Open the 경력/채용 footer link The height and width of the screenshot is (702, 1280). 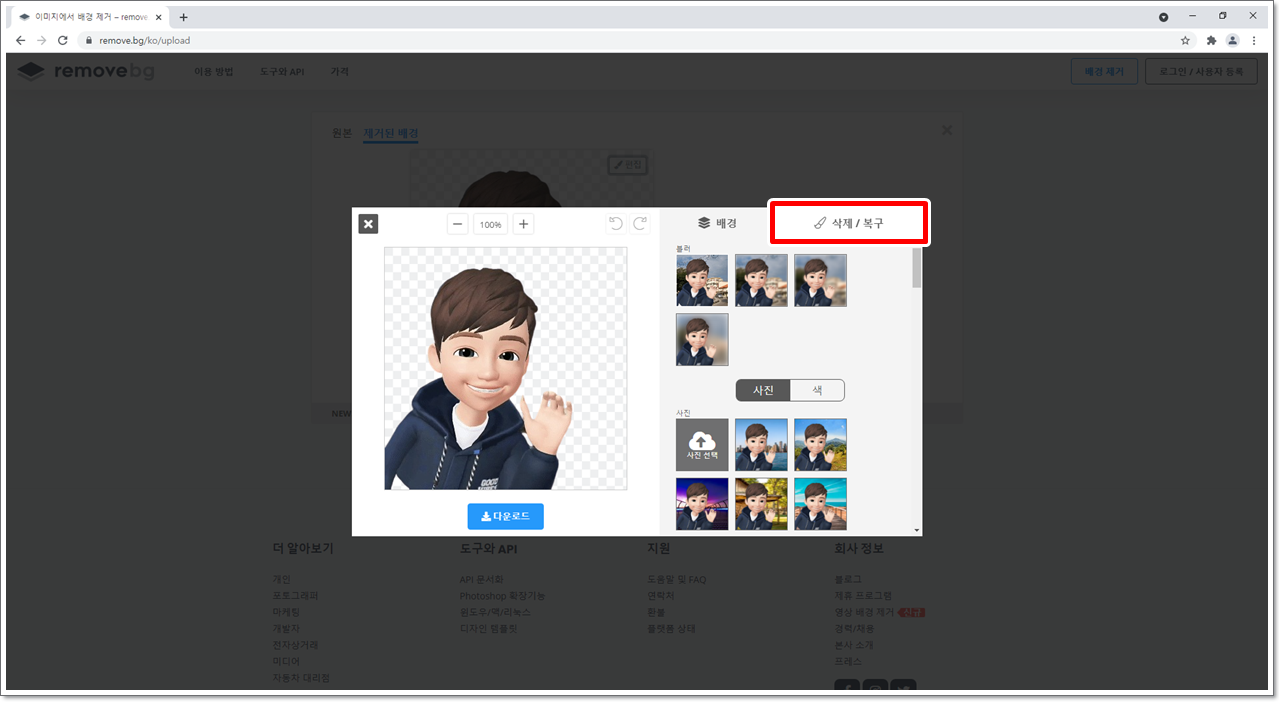tap(854, 628)
